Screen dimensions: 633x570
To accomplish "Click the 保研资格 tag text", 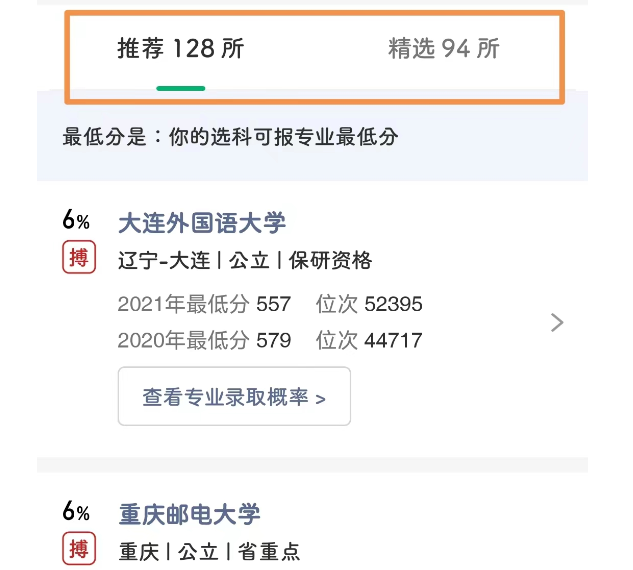I will coord(330,260).
